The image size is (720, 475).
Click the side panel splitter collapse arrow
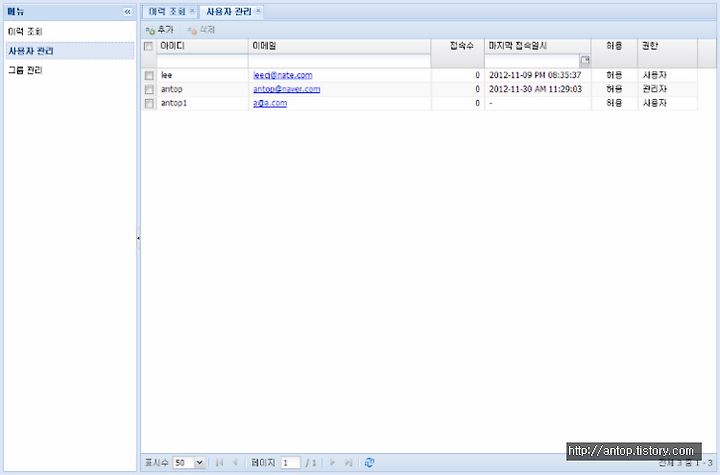[138, 238]
